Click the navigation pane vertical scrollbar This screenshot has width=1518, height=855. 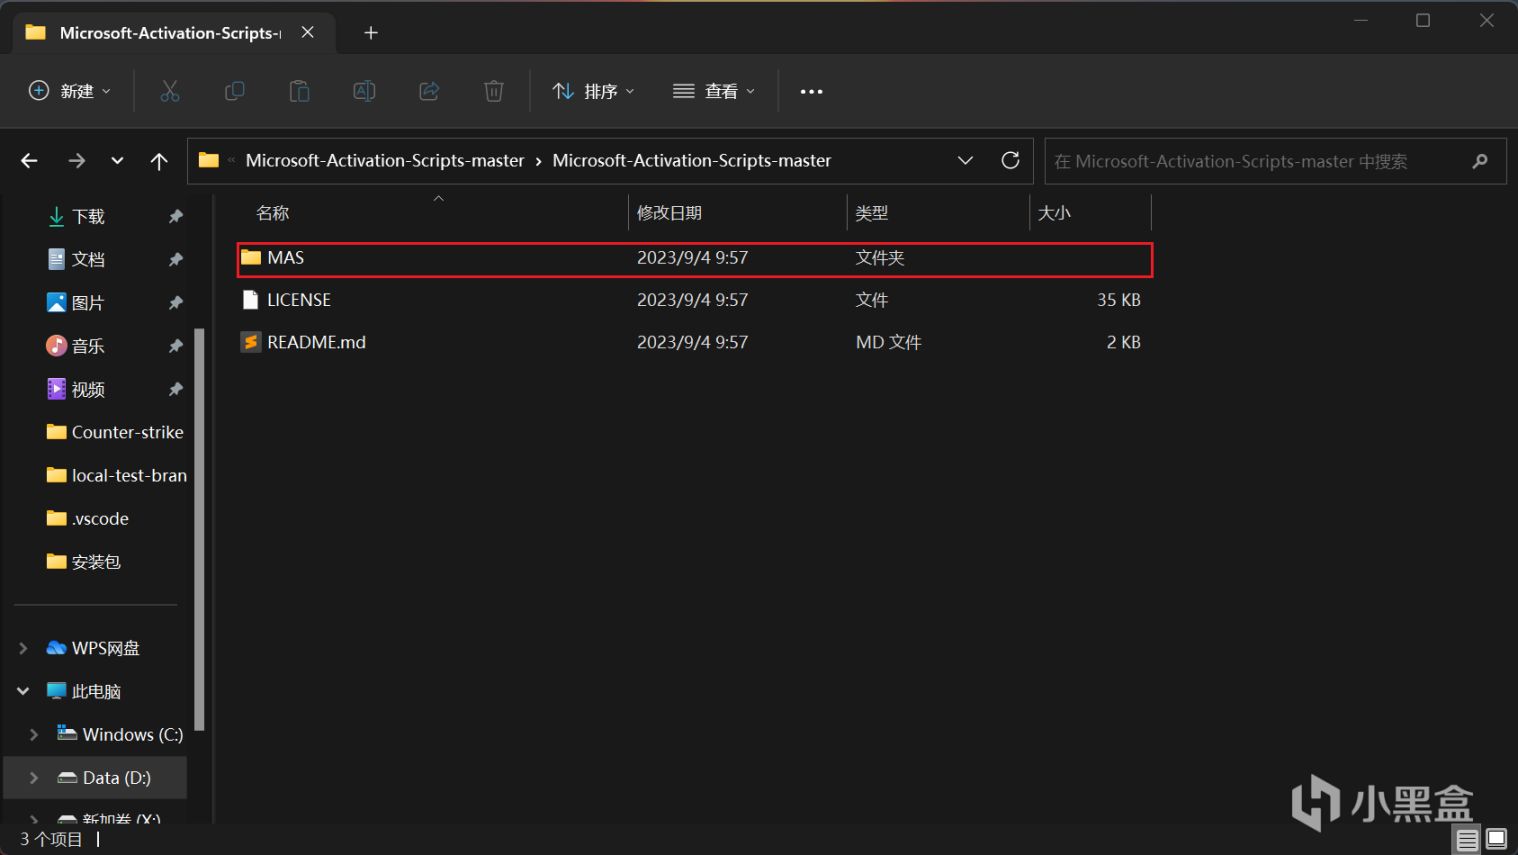tap(198, 530)
